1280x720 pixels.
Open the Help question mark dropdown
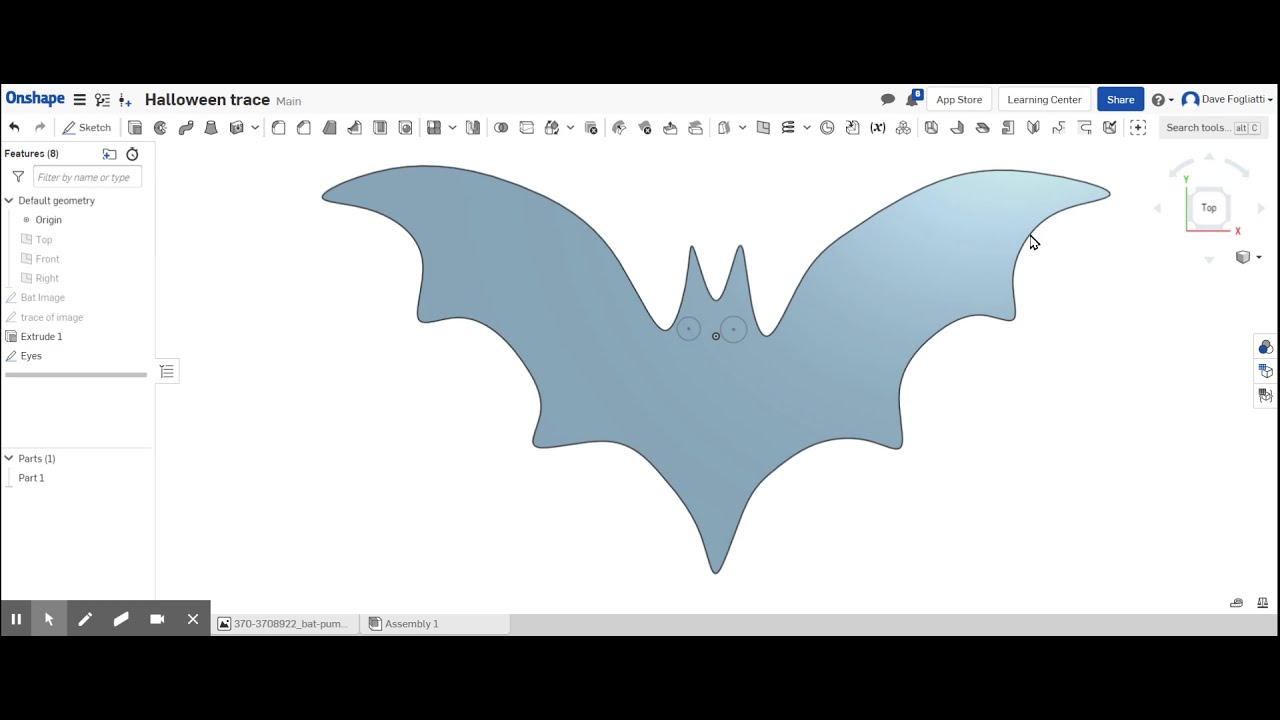(x=1162, y=100)
